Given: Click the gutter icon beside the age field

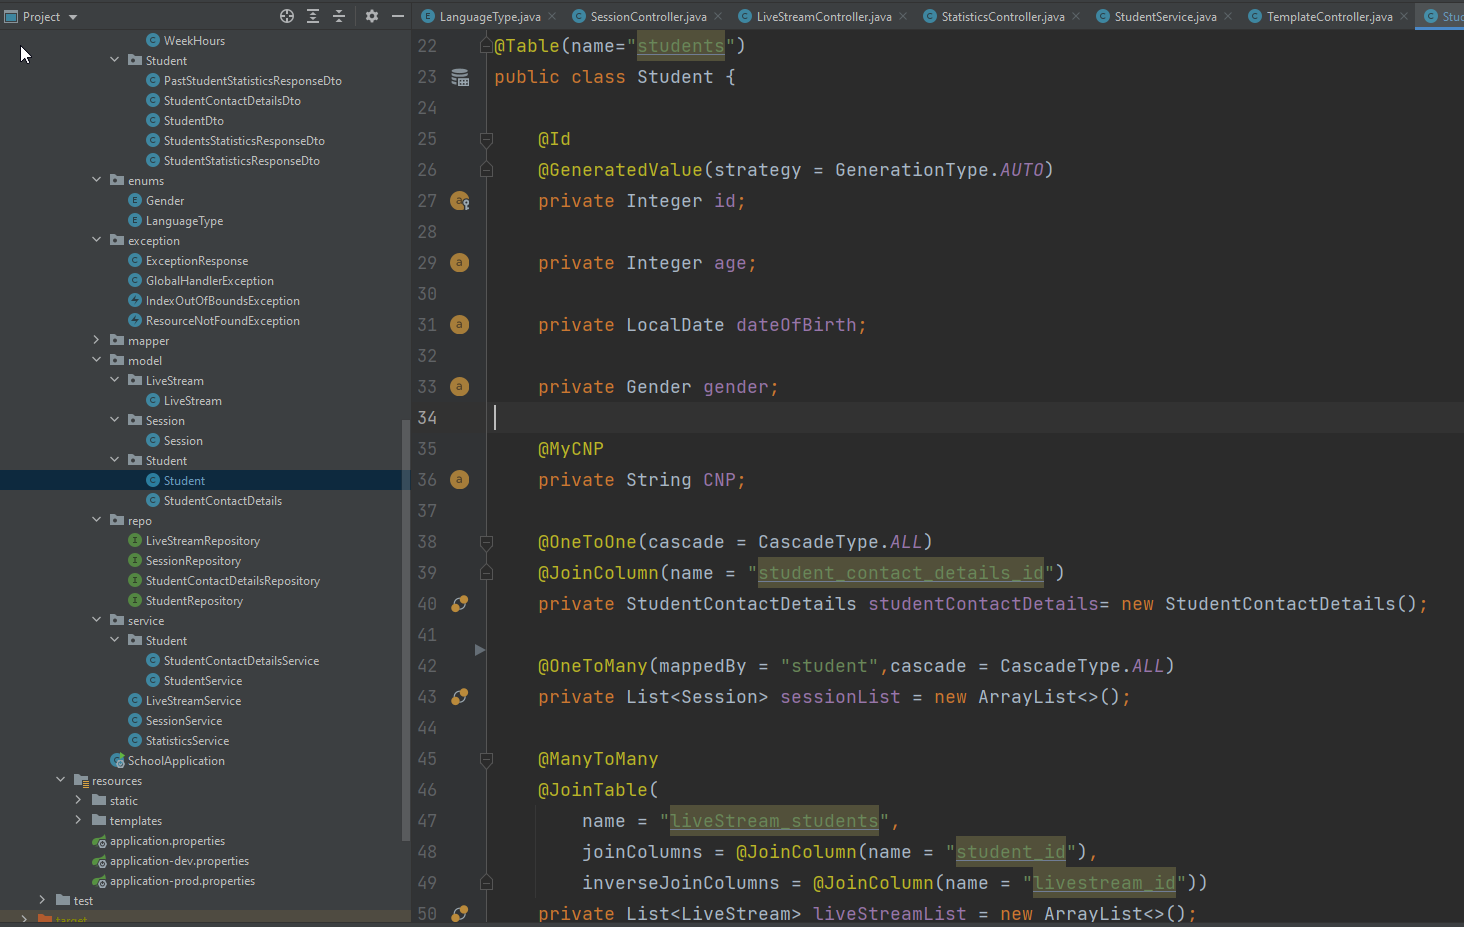Looking at the screenshot, I should pyautogui.click(x=459, y=263).
